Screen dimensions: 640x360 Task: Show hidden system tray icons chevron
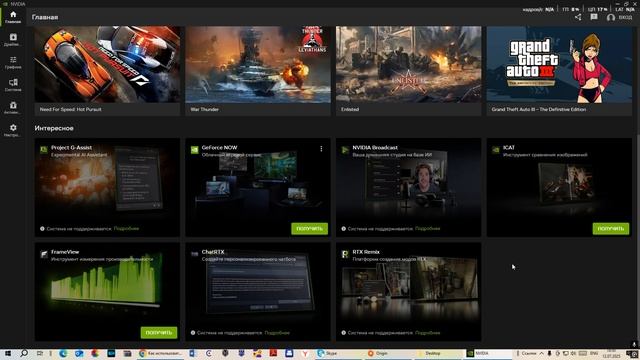click(x=542, y=353)
